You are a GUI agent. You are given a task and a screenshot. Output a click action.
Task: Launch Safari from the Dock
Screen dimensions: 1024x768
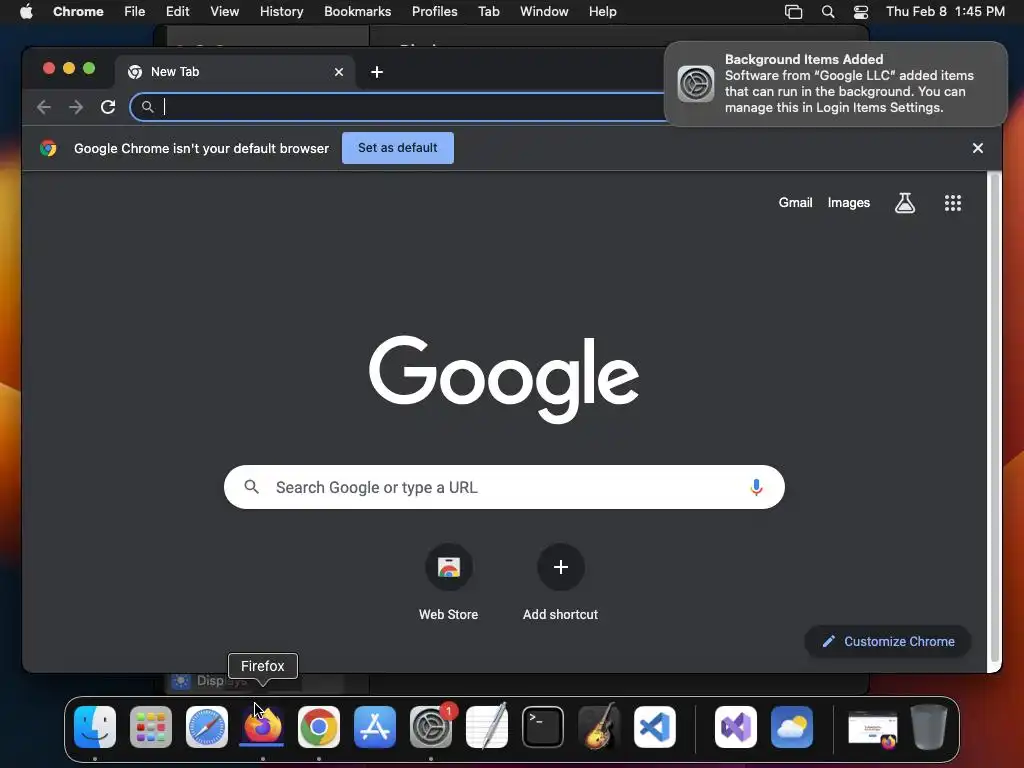(x=207, y=727)
